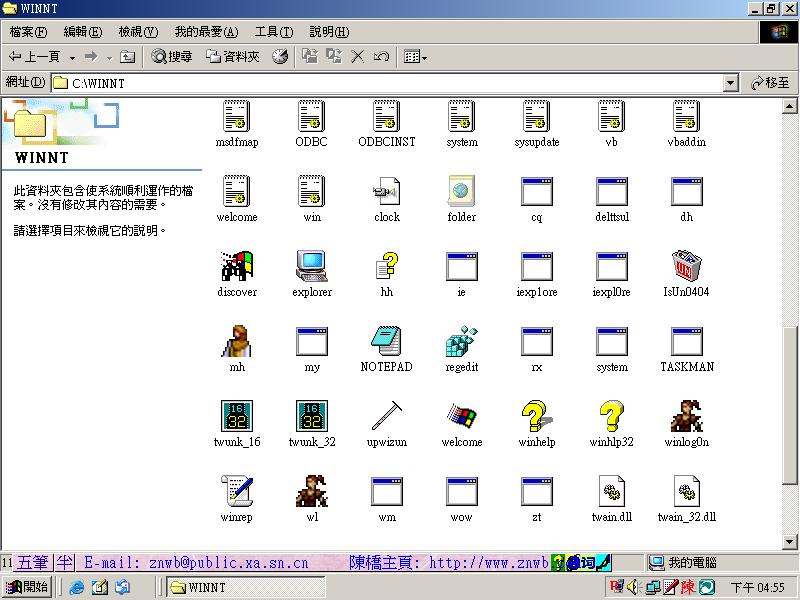Select the ie program icon
This screenshot has width=800, height=600.
(x=462, y=266)
